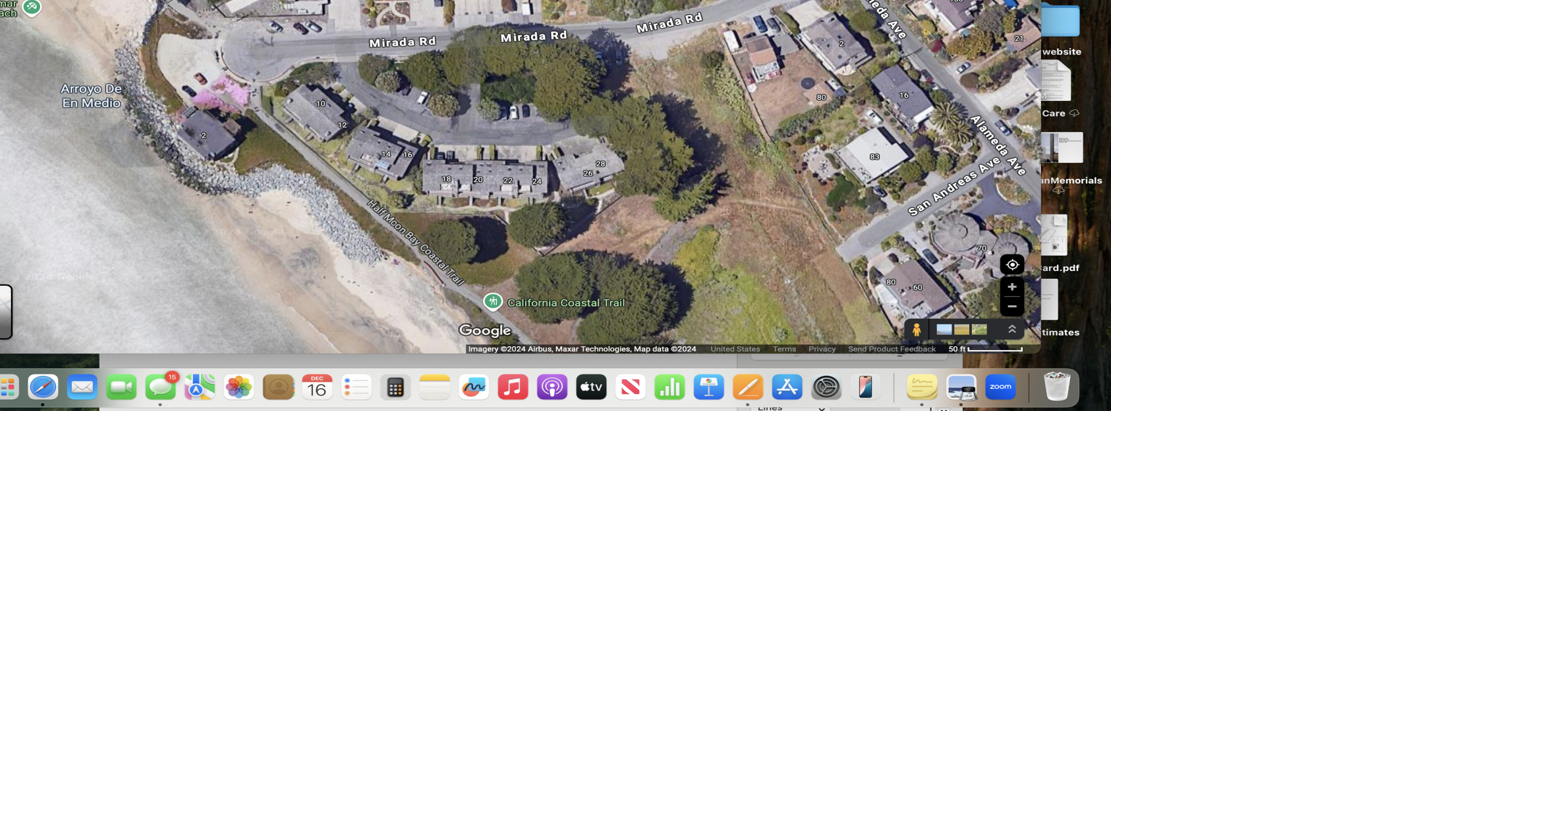Click the Privacy link
1560x819 pixels.
(821, 348)
